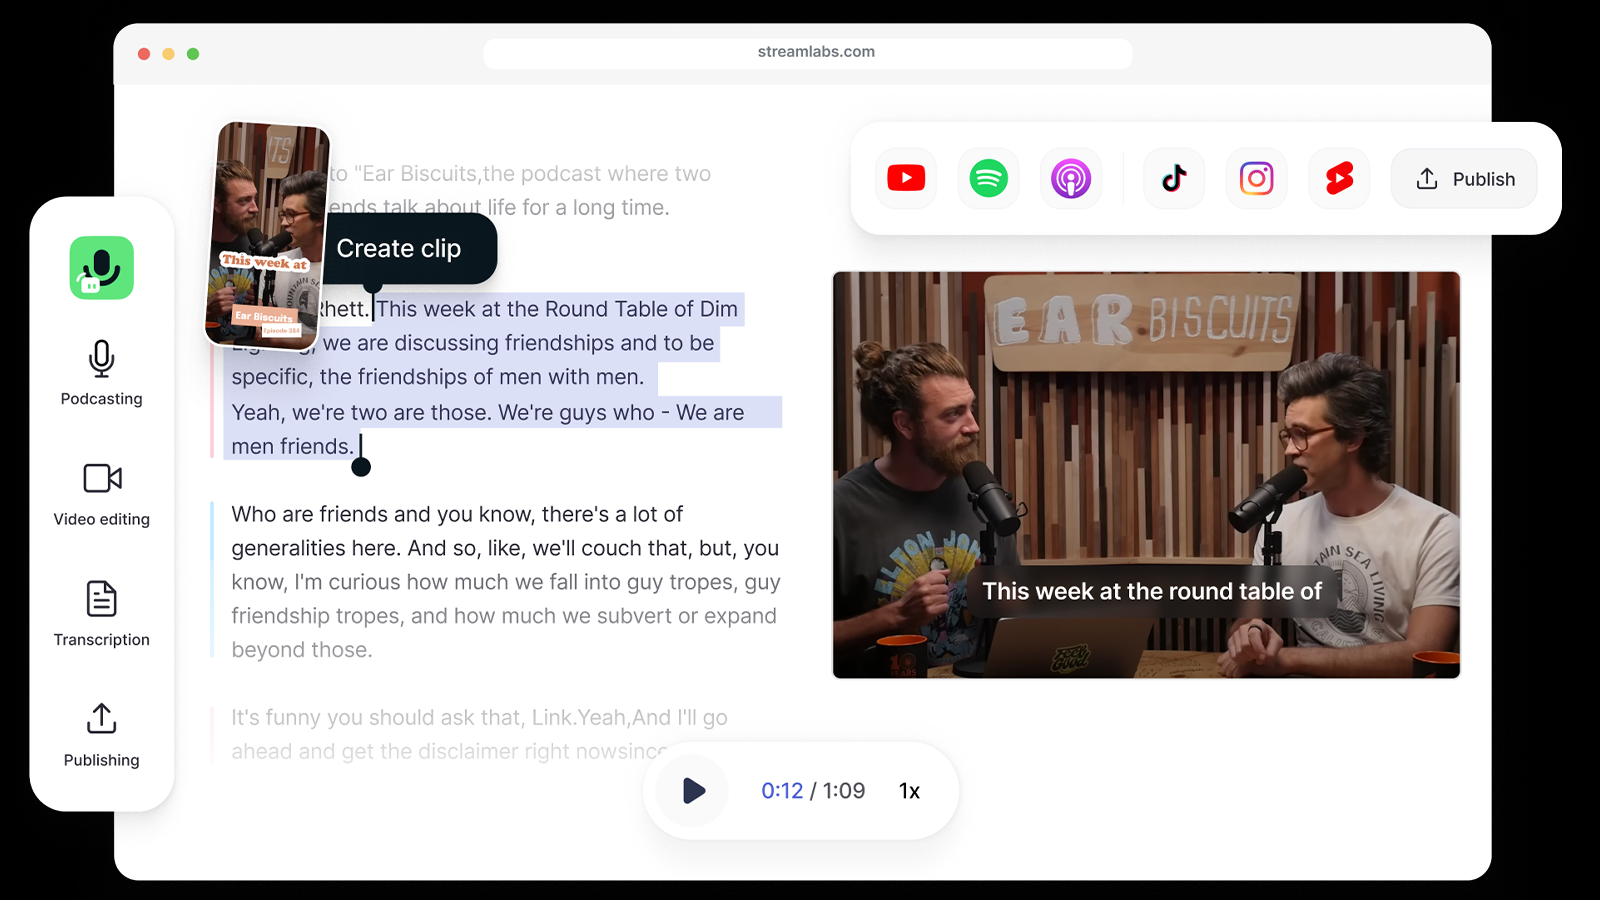Select the Video editing sidebar label
This screenshot has height=900, width=1600.
[x=102, y=519]
